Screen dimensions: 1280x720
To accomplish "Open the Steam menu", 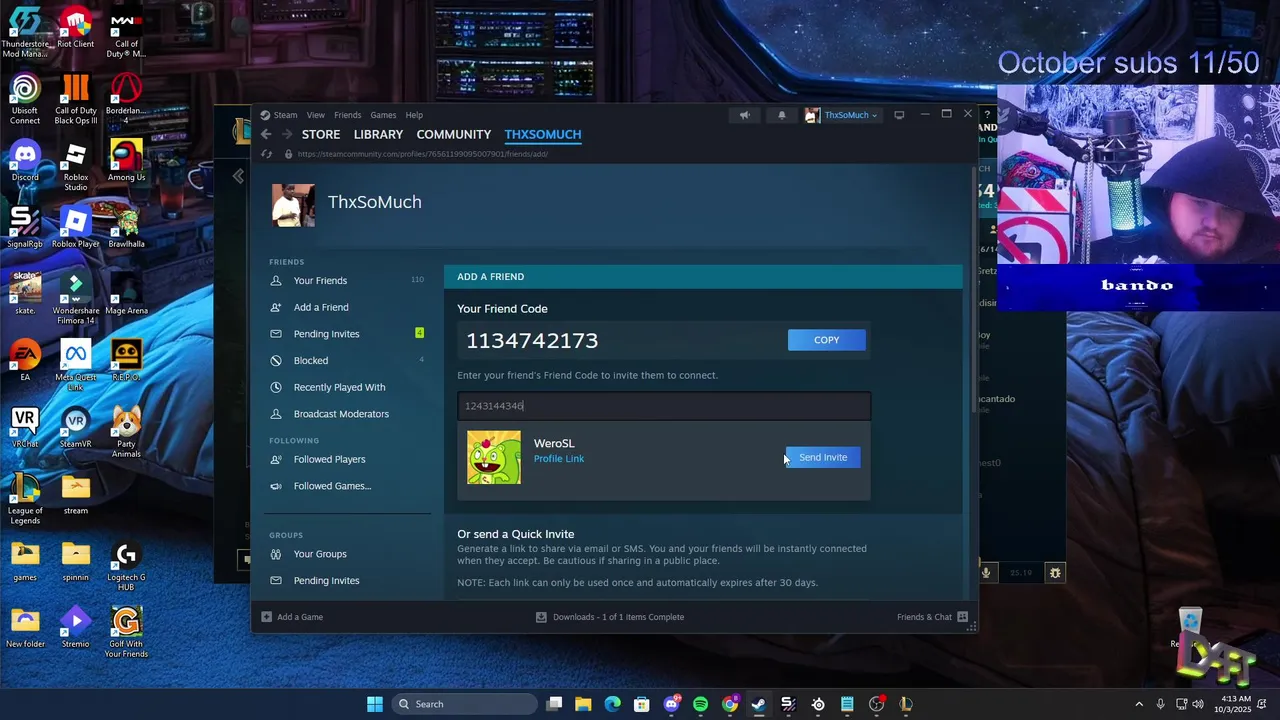I will tap(285, 115).
